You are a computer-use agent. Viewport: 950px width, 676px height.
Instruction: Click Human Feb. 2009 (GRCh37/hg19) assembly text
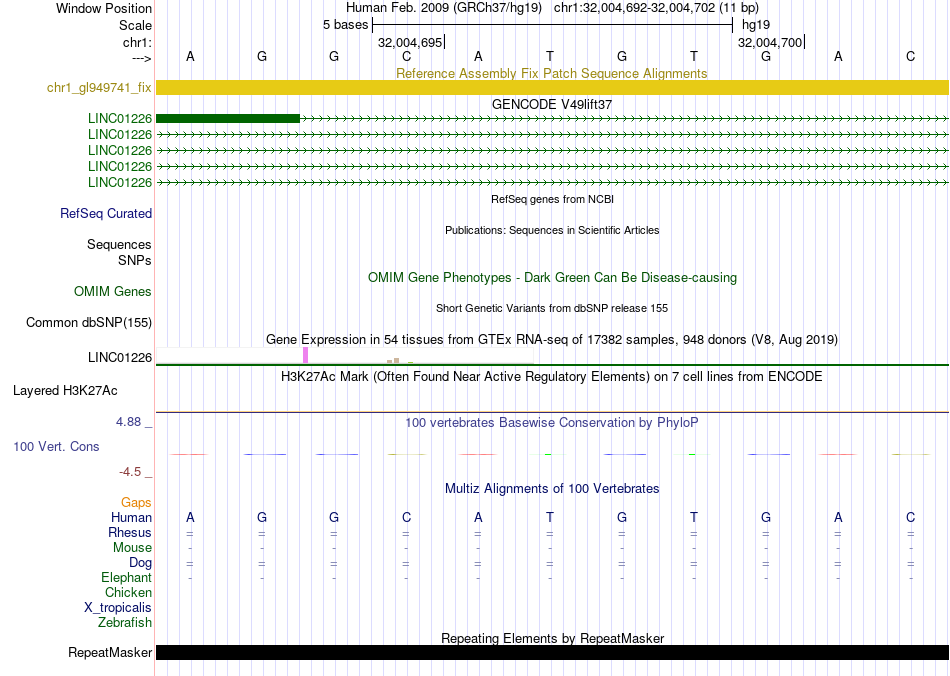pyautogui.click(x=445, y=8)
